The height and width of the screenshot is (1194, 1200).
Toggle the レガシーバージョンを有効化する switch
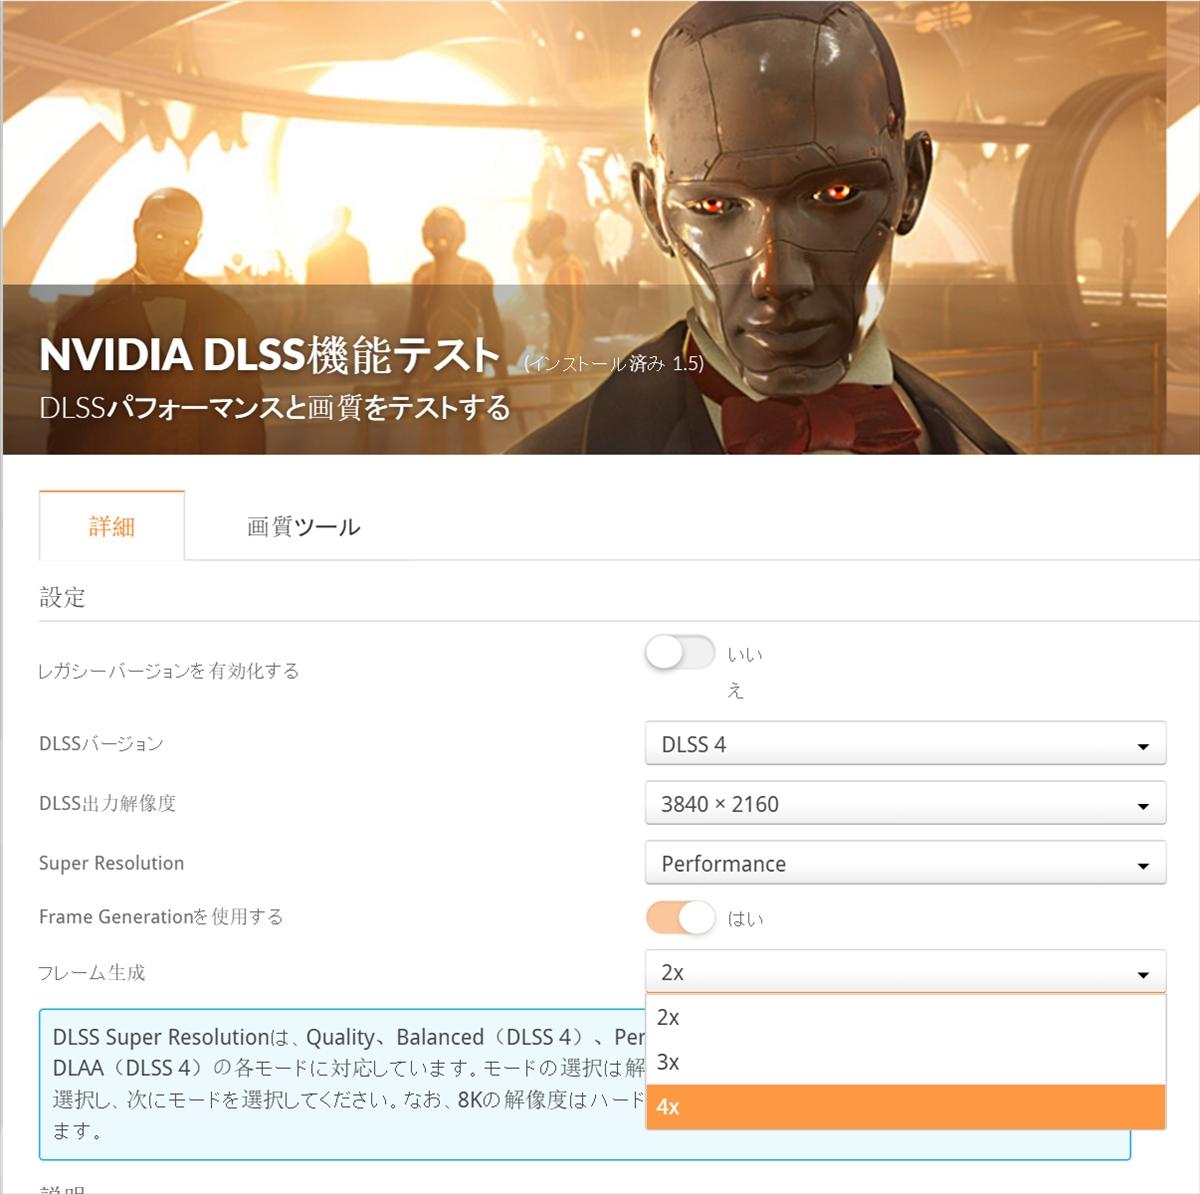pos(680,653)
